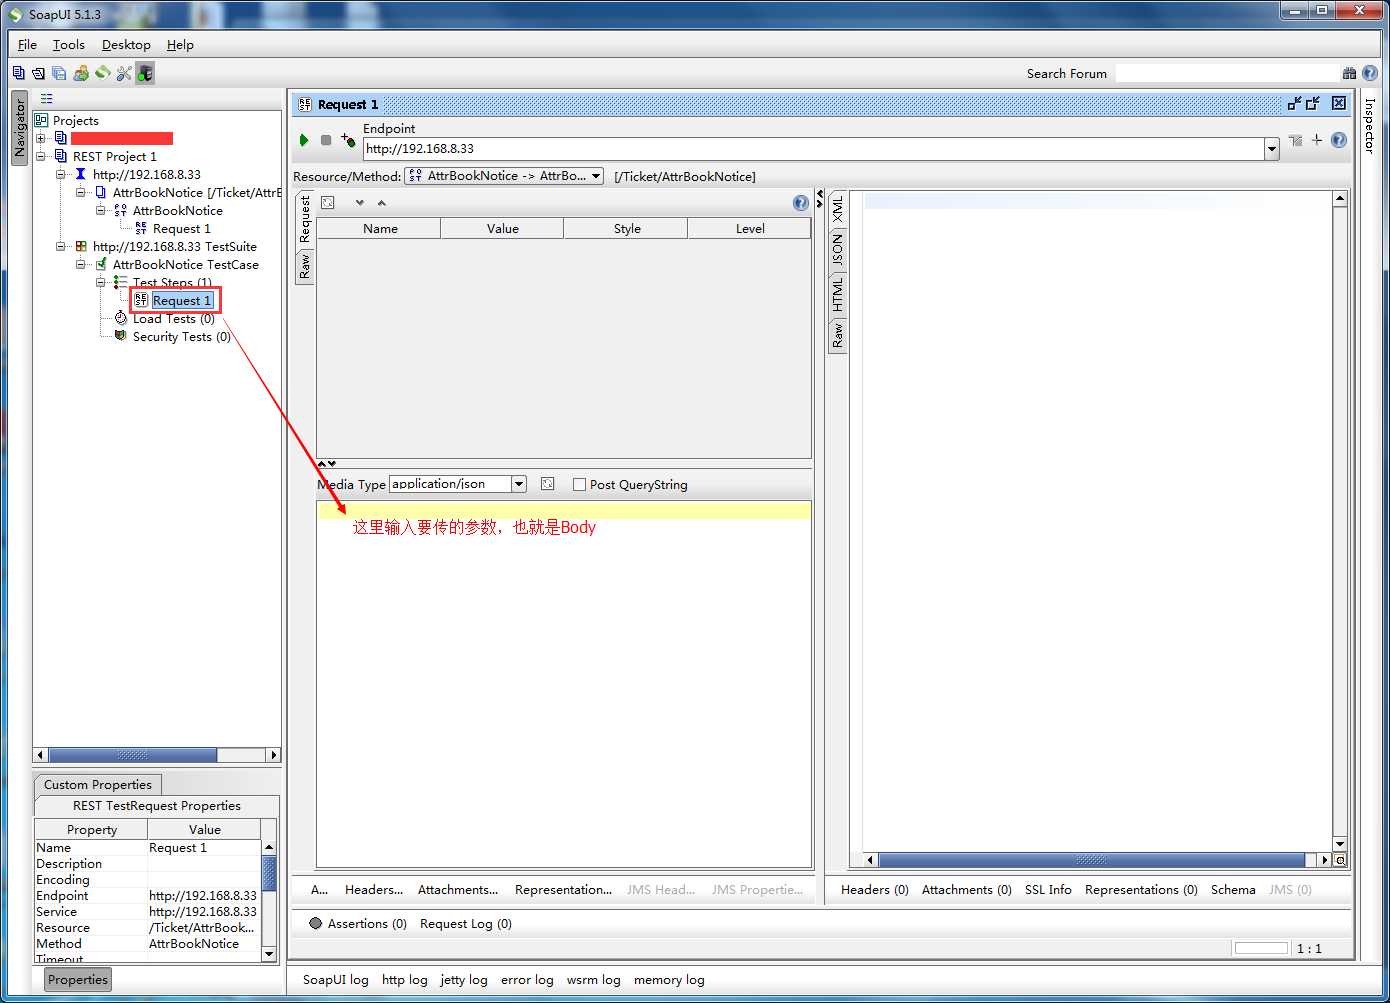Click the navigator list-mode icon above Projects

(46, 98)
